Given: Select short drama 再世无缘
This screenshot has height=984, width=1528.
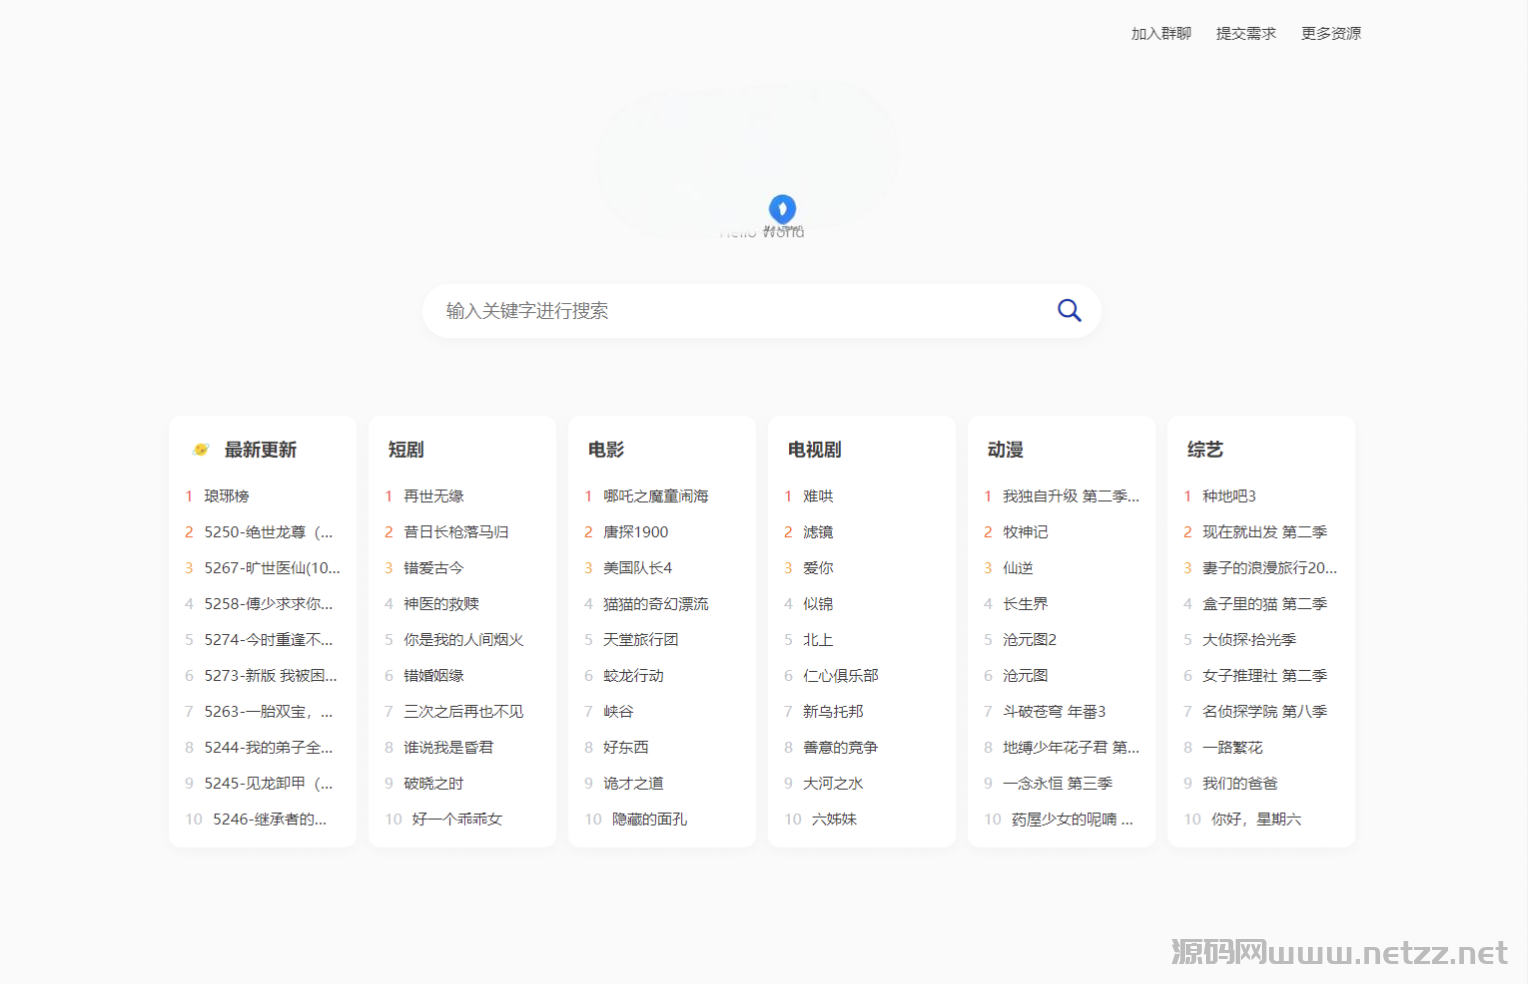Looking at the screenshot, I should point(434,496).
